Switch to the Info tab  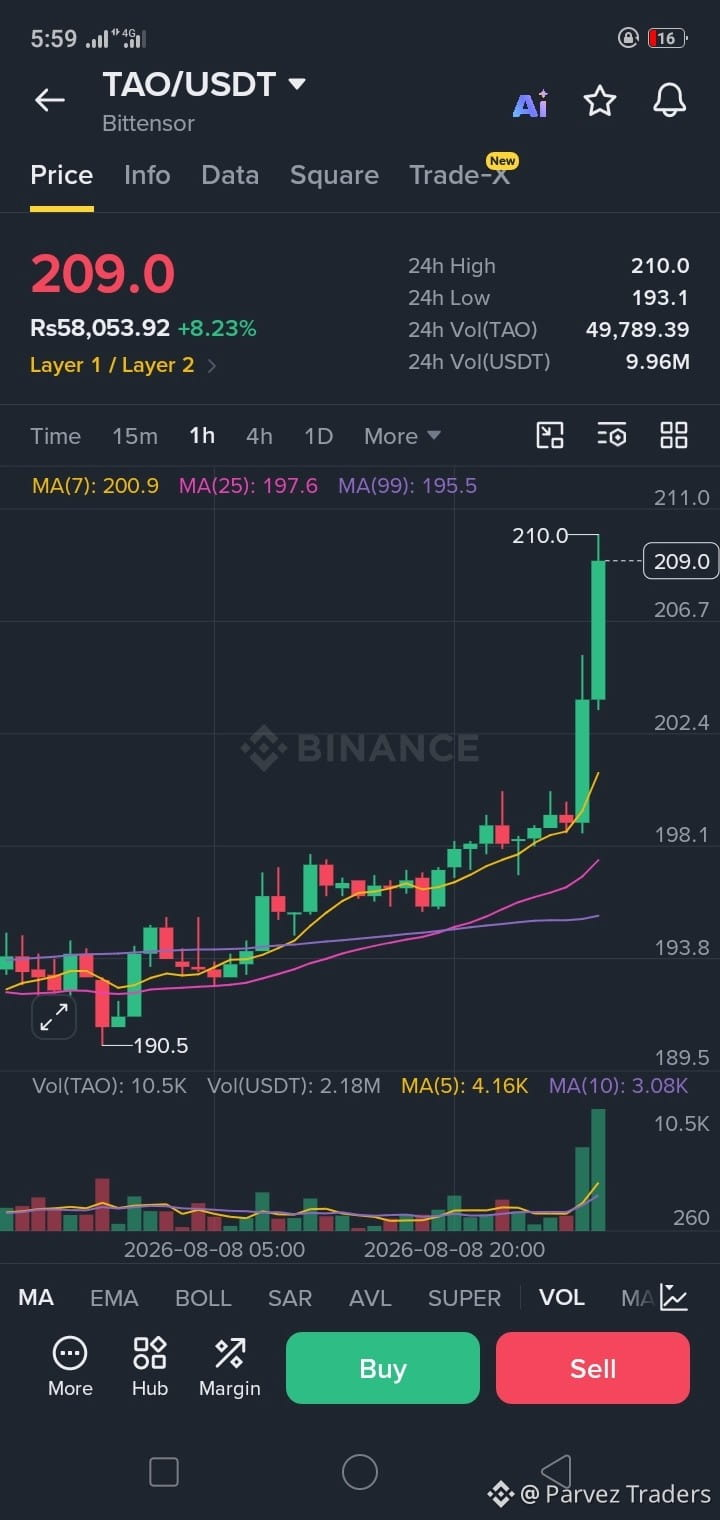147,175
